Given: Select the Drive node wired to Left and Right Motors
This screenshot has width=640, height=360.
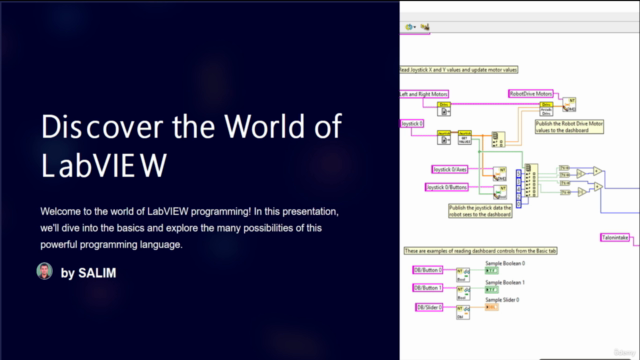Looking at the screenshot, I should 444,109.
